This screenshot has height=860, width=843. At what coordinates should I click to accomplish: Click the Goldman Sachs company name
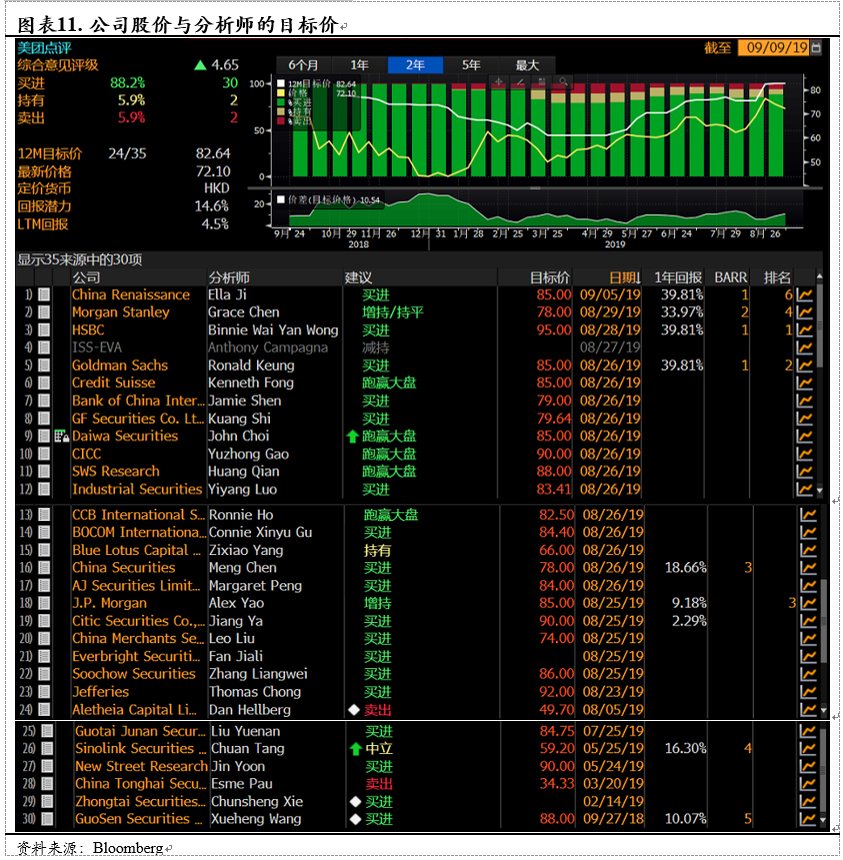pyautogui.click(x=120, y=365)
